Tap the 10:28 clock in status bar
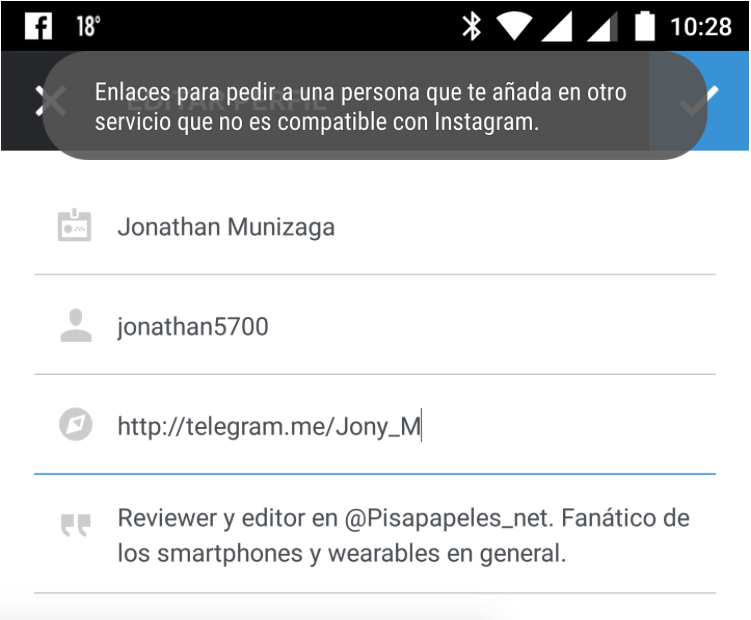The height and width of the screenshot is (620, 751). [x=701, y=26]
